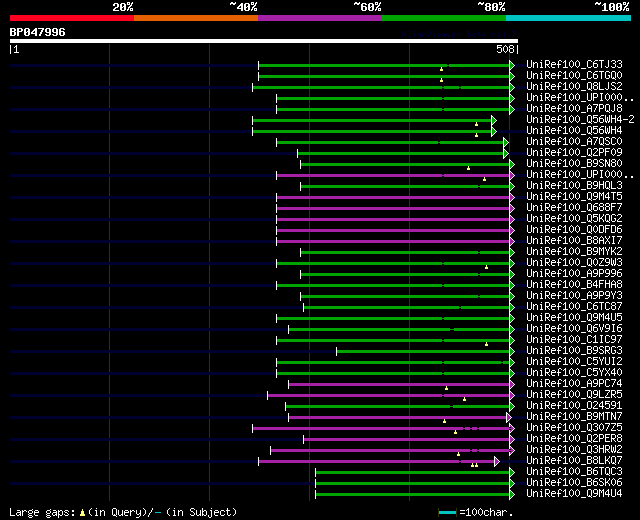
Task: Open hit UniRef100_Q2PER8
Action: pos(574,439)
